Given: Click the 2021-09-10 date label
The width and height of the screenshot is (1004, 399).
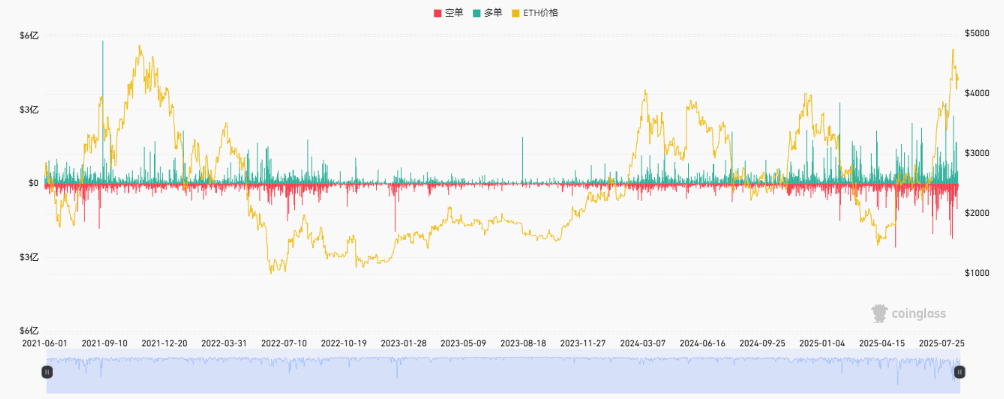Looking at the screenshot, I should pyautogui.click(x=105, y=344).
